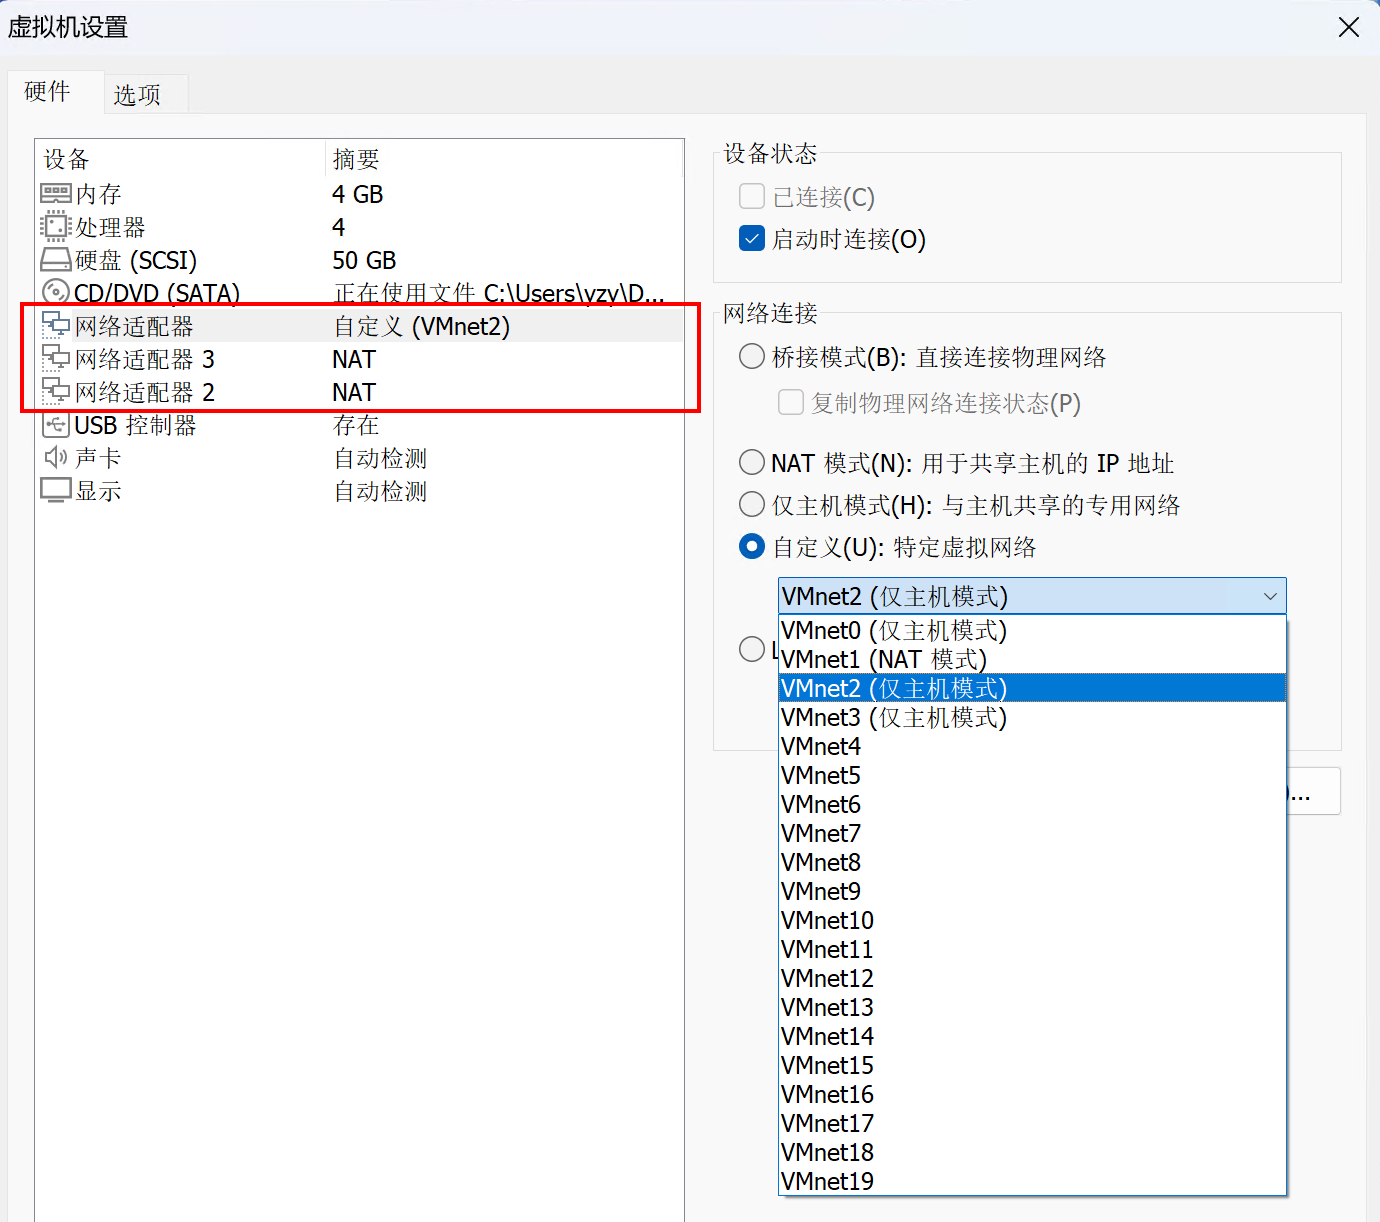The width and height of the screenshot is (1380, 1222).
Task: Choose VMnet4 from the dropdown list
Action: 1032,746
